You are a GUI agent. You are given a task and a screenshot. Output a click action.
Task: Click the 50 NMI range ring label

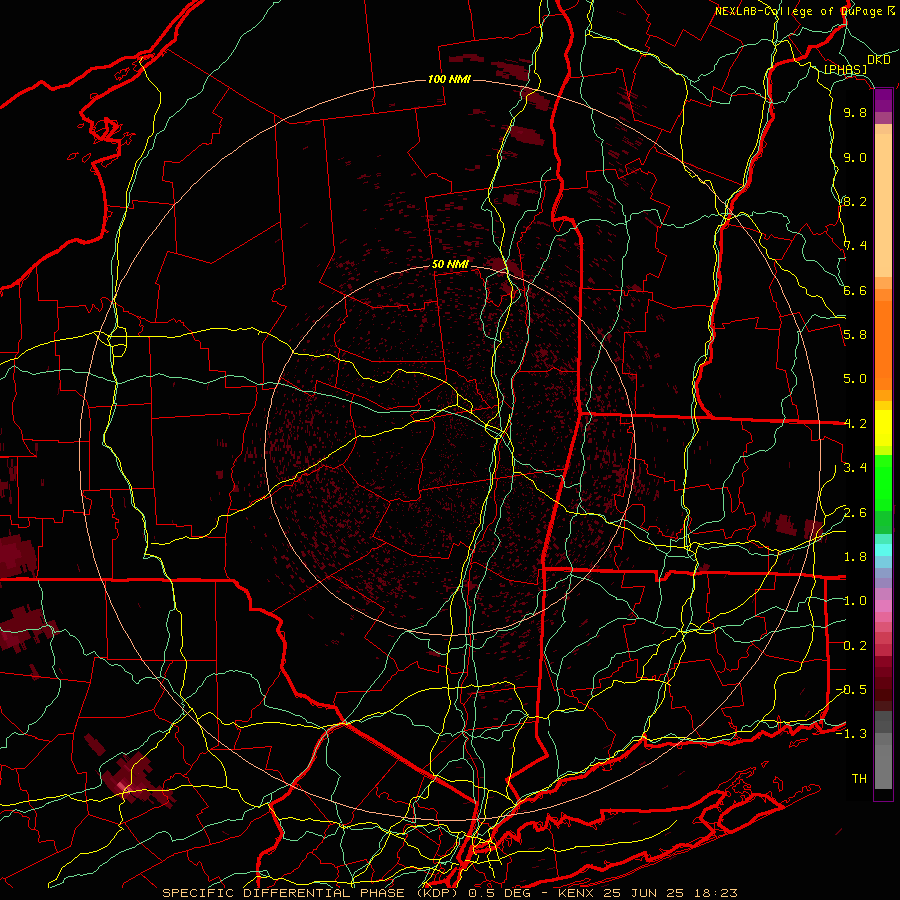450,265
